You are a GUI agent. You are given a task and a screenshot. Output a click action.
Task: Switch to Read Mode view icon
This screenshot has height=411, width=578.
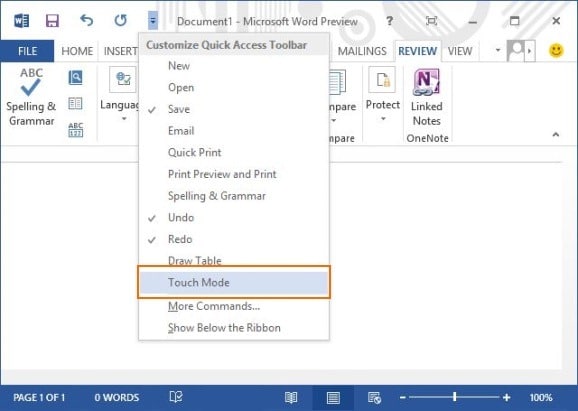click(291, 398)
